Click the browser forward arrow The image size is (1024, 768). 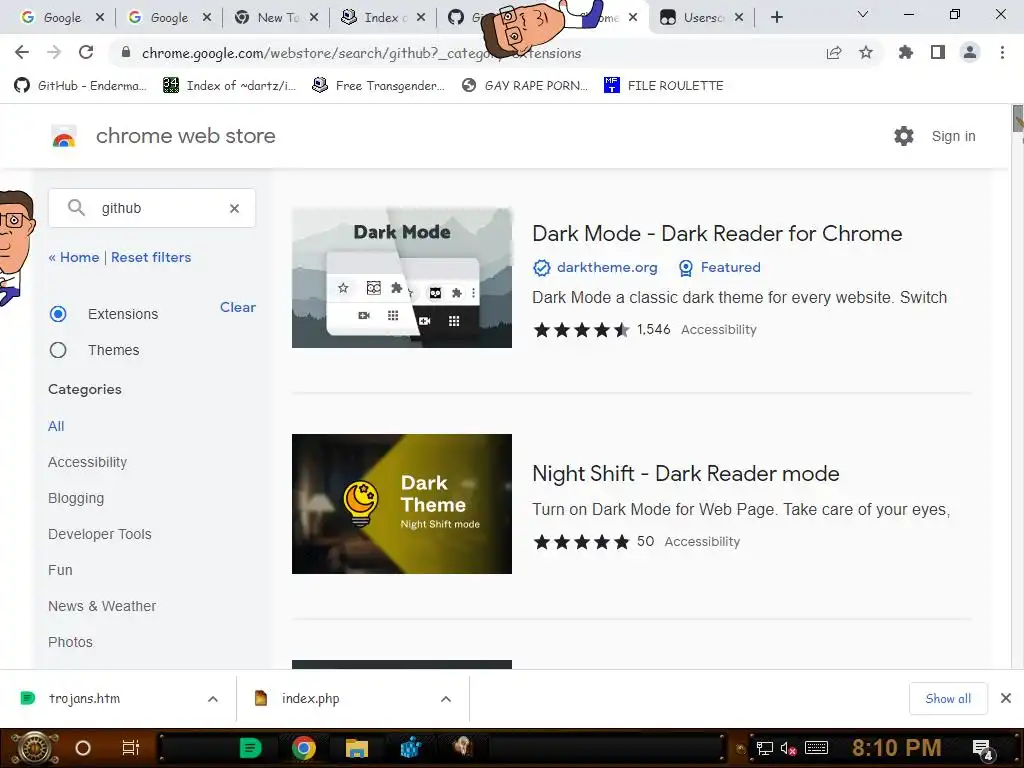click(54, 52)
